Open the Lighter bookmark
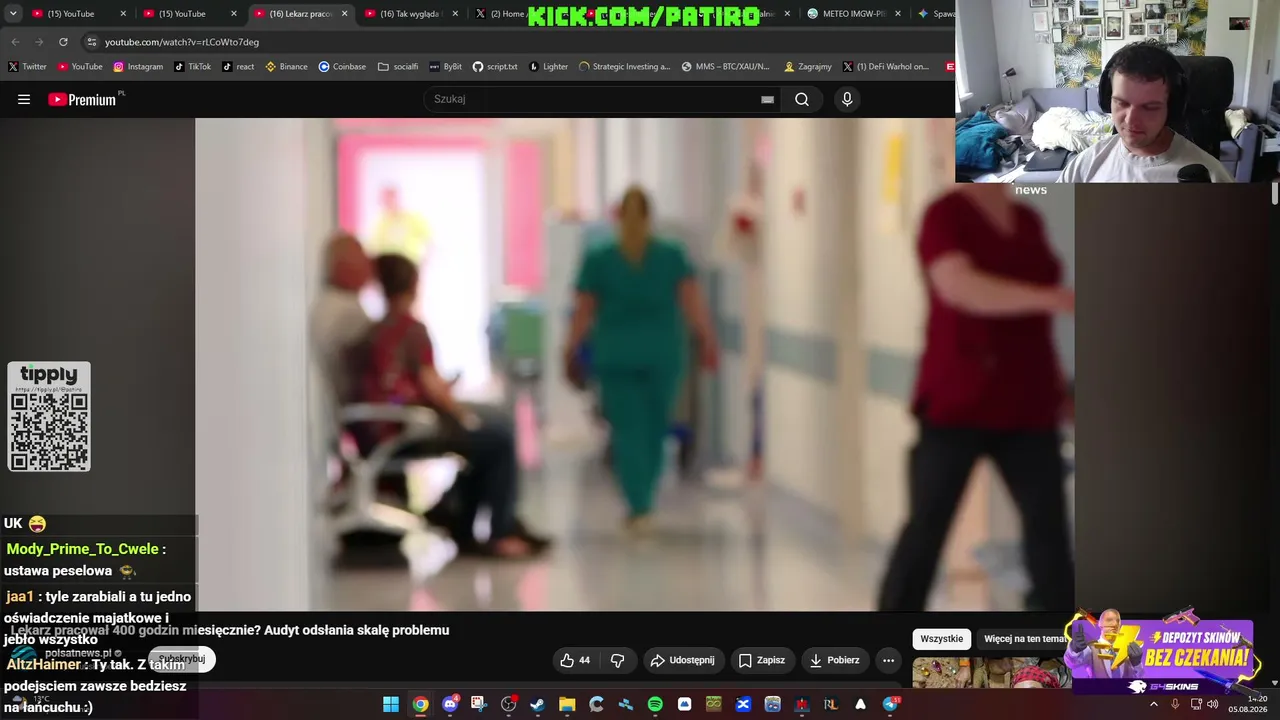1280x720 pixels. point(548,67)
